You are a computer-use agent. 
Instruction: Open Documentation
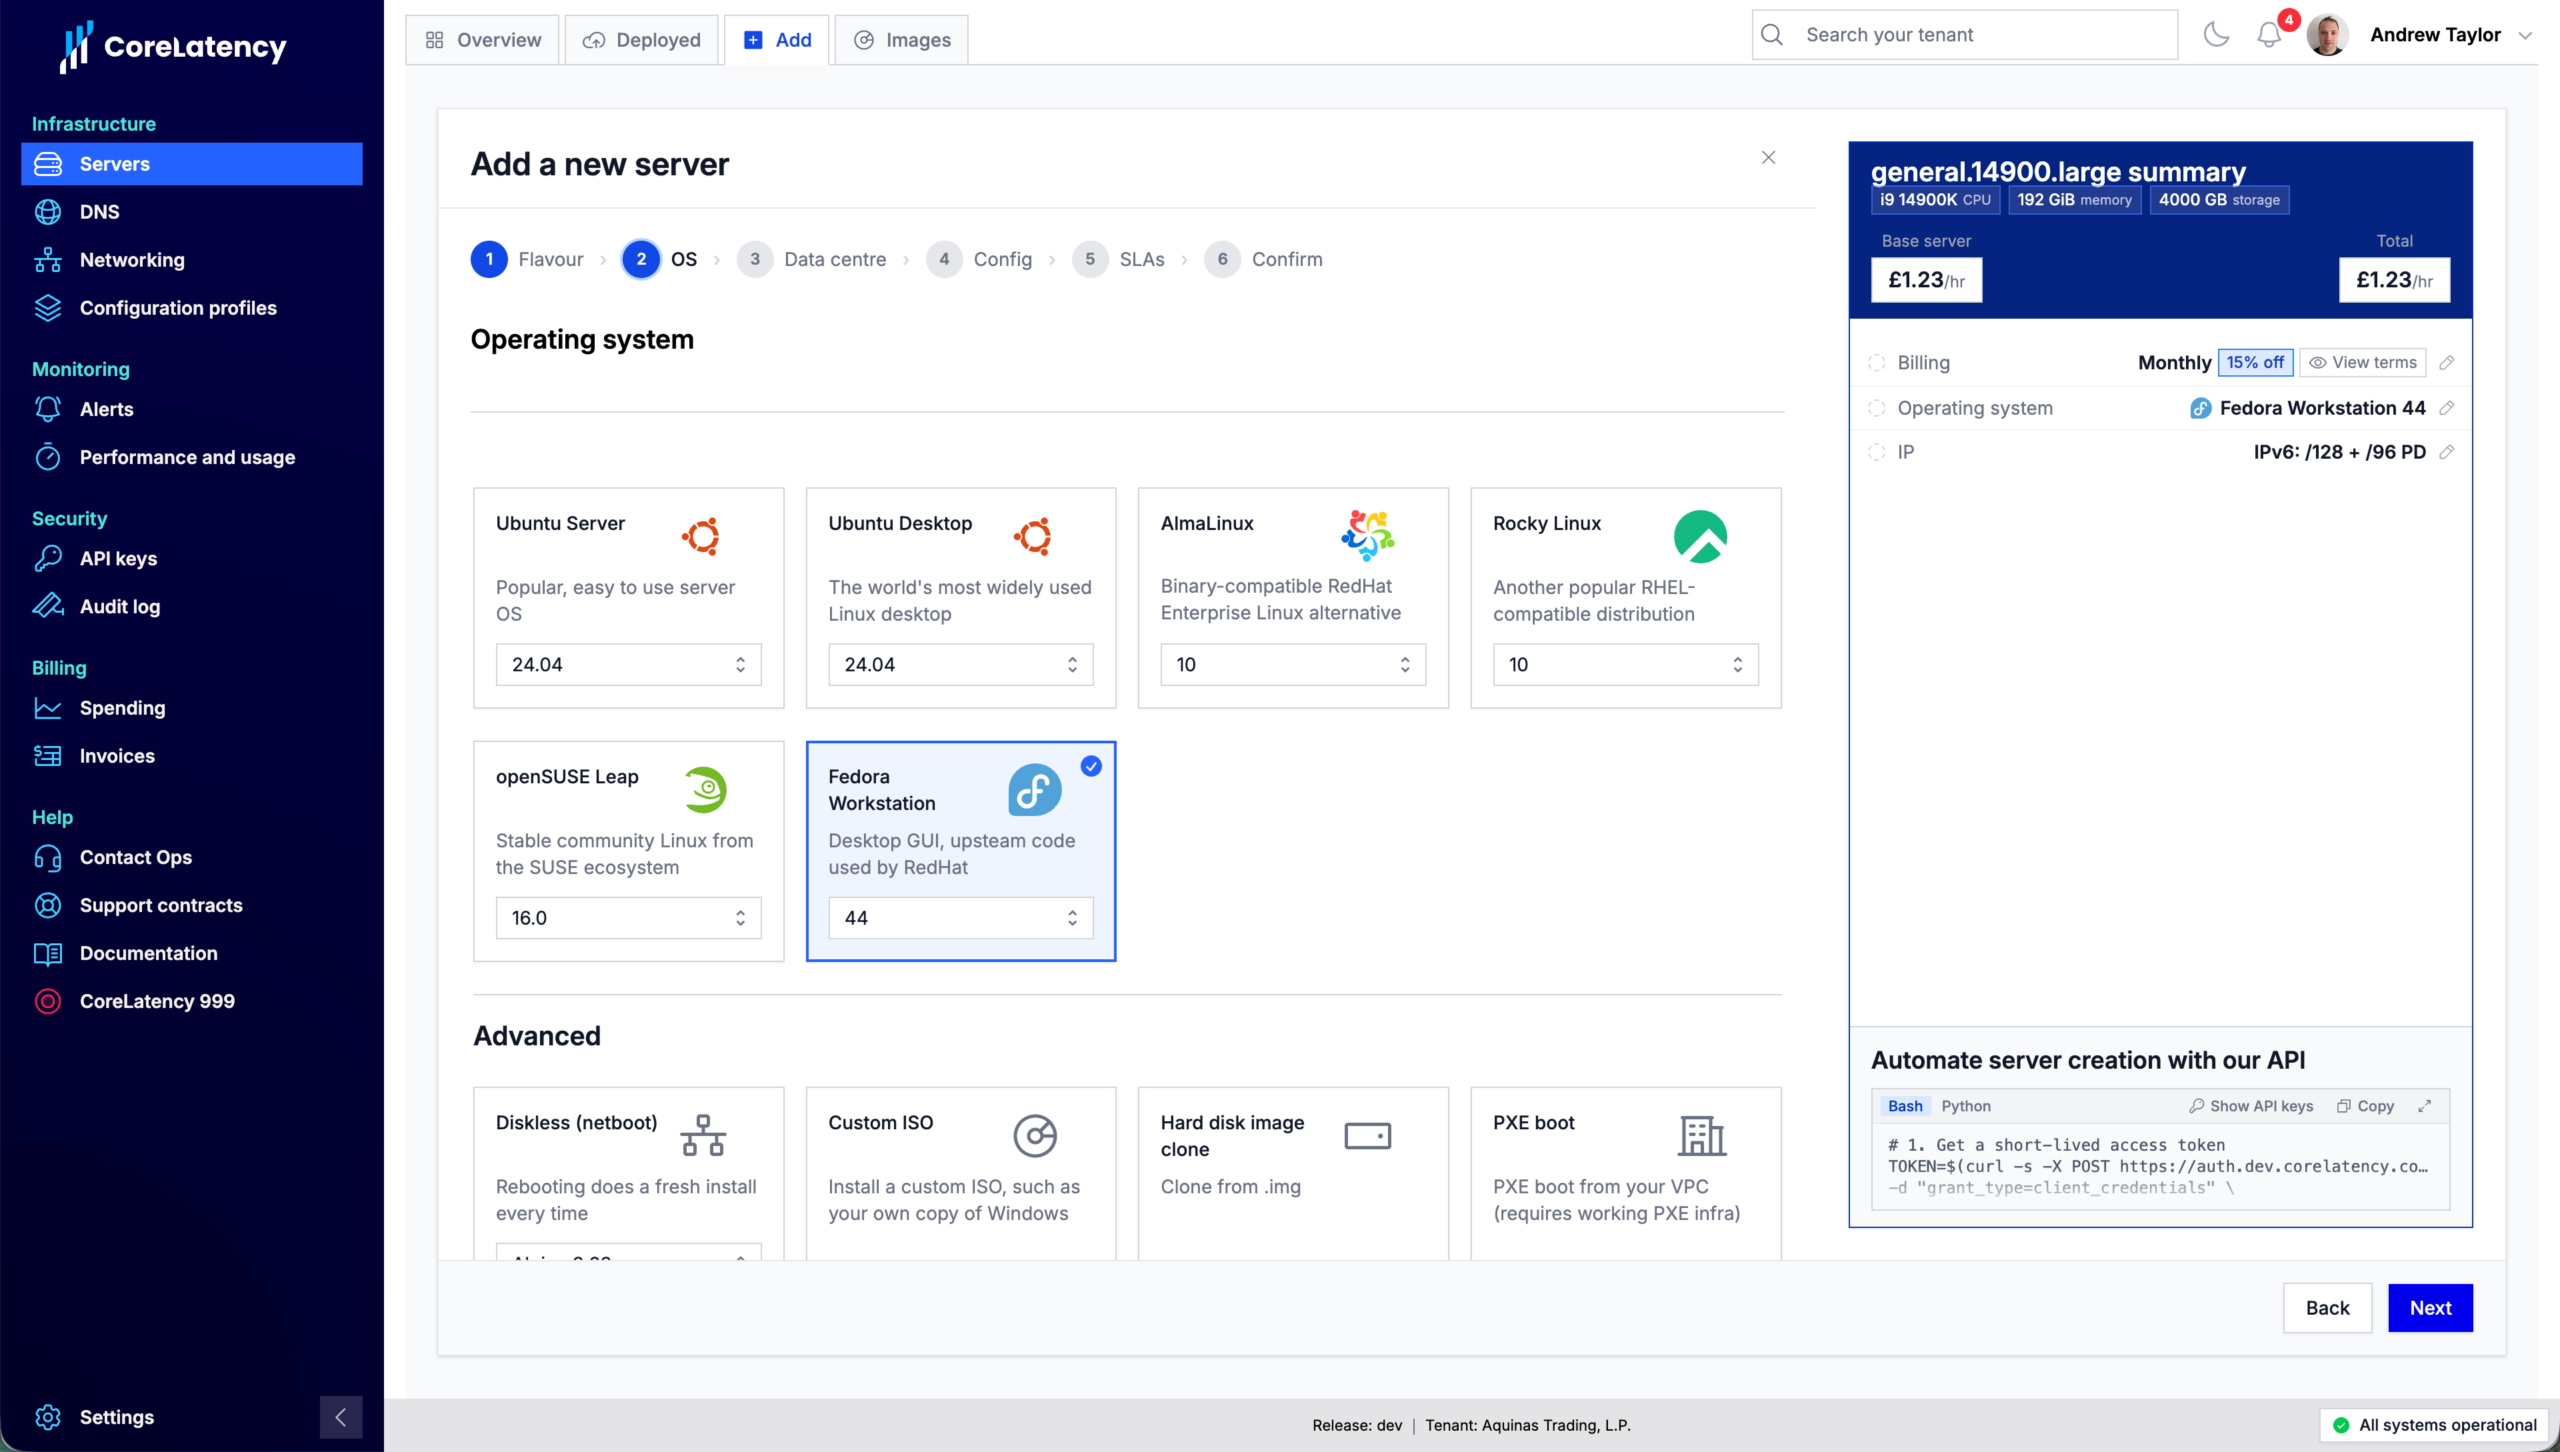click(x=191, y=953)
